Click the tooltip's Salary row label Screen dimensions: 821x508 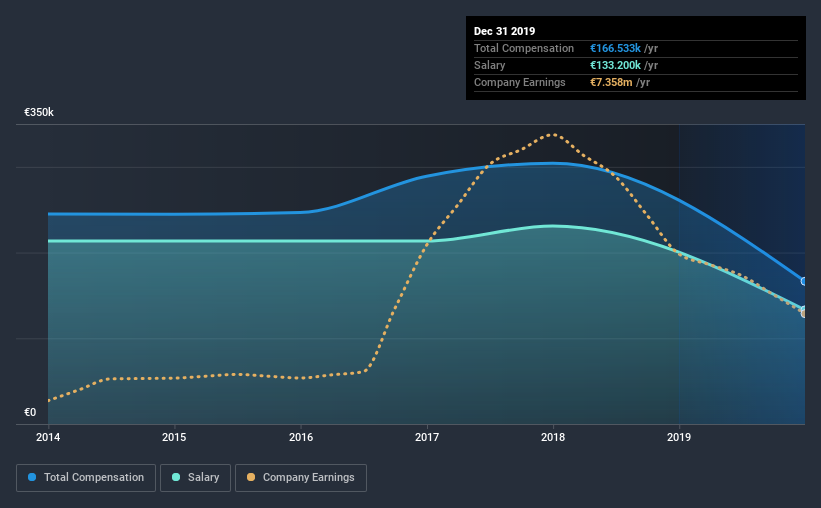tap(490, 65)
